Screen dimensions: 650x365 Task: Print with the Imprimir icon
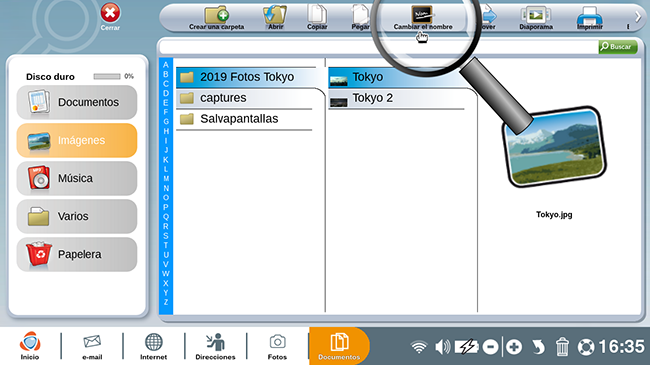point(589,18)
